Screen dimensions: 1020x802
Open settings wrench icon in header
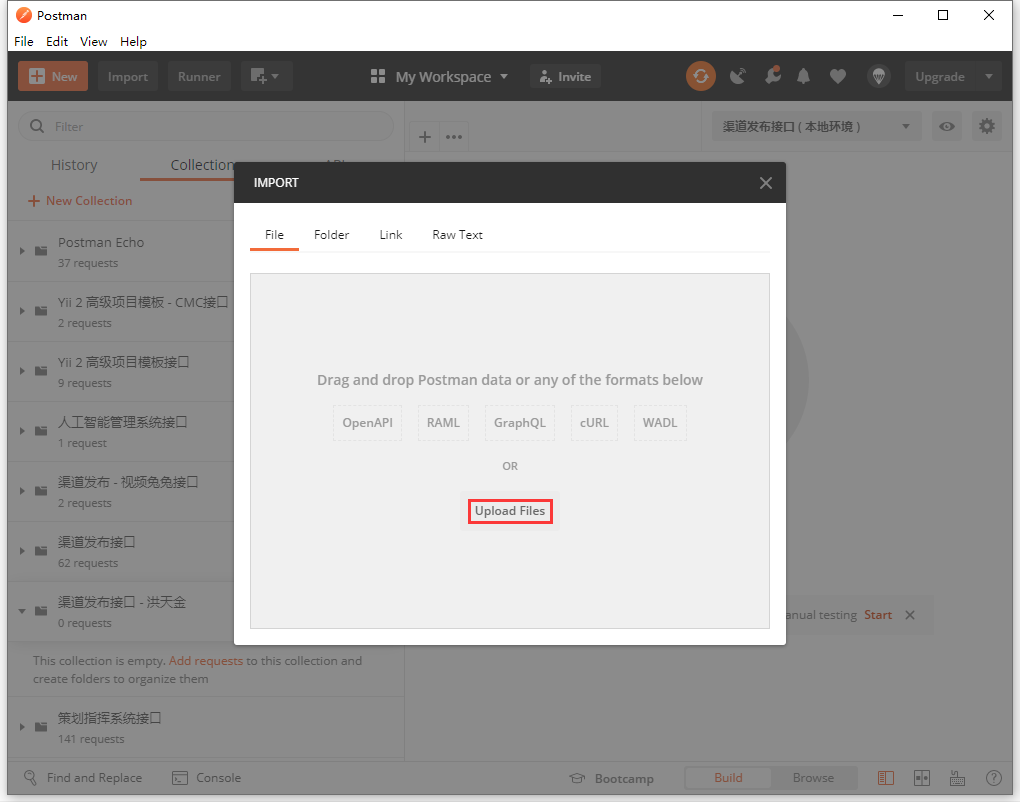(771, 76)
